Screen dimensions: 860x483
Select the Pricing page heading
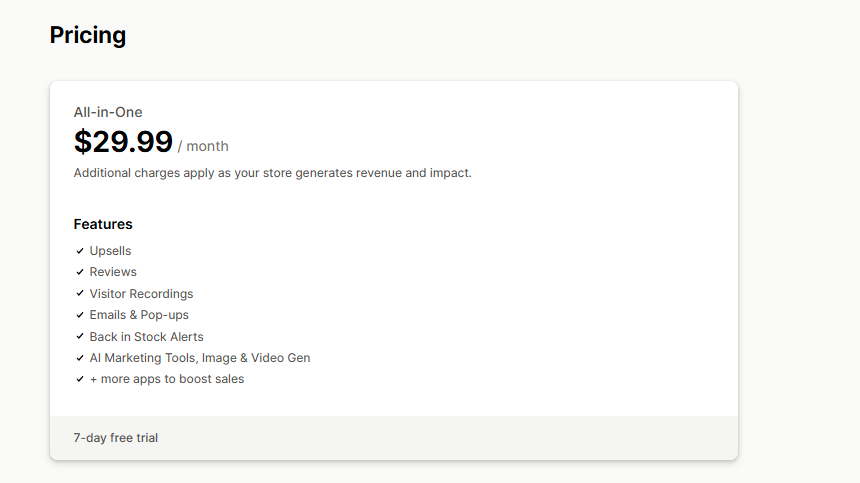pyautogui.click(x=88, y=36)
